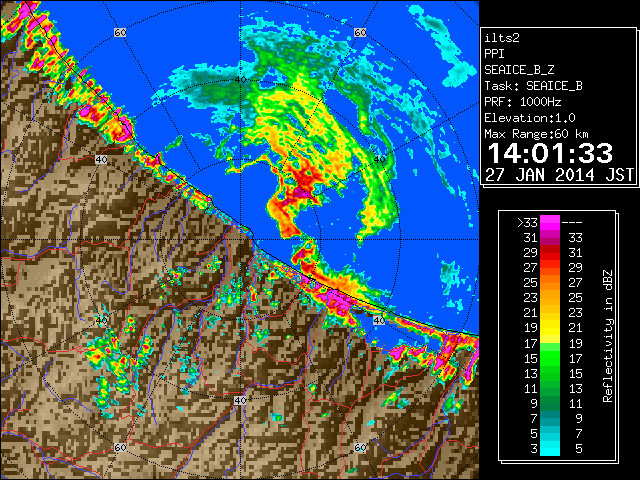Select the 'Task: SEAICE_B' line
Viewport: 640px width, 480px height.
point(533,86)
